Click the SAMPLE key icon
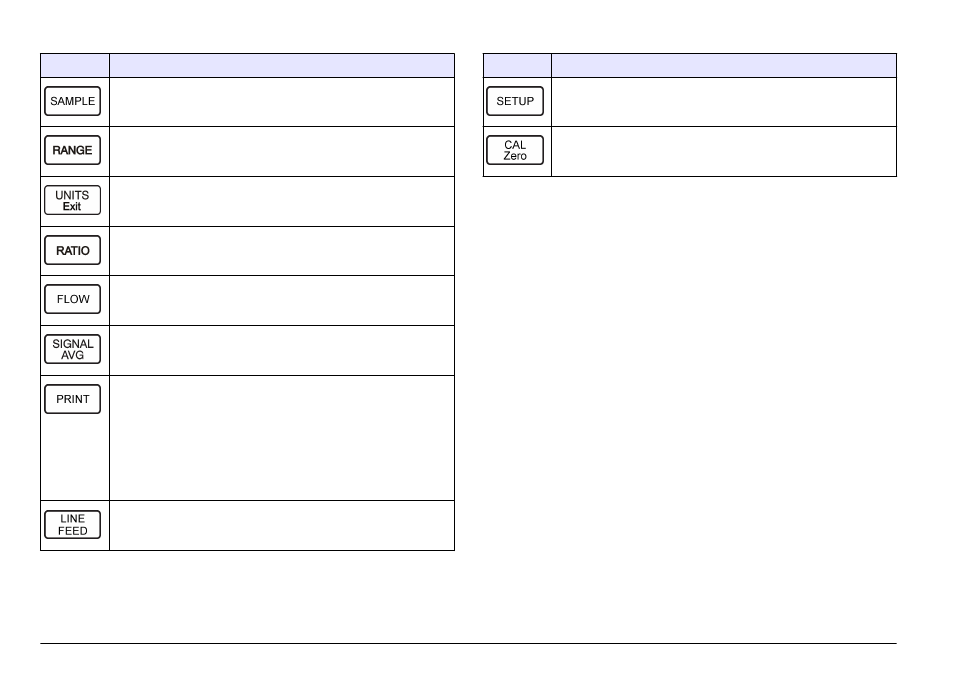The image size is (954, 673). tap(72, 101)
